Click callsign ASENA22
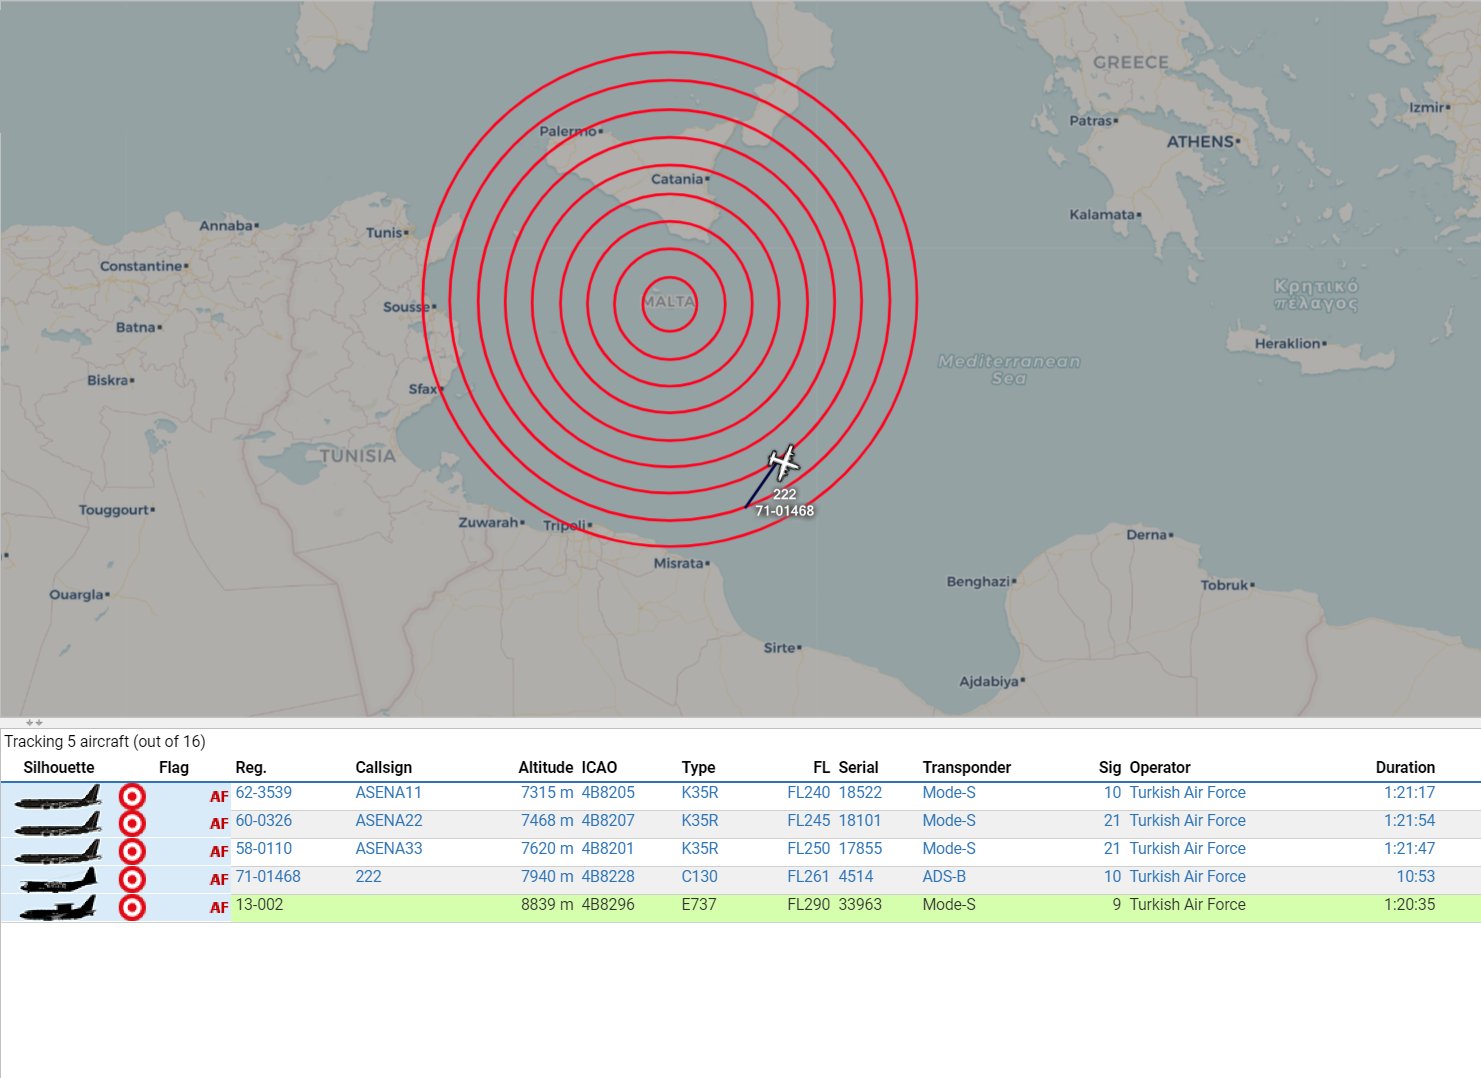 pyautogui.click(x=389, y=820)
